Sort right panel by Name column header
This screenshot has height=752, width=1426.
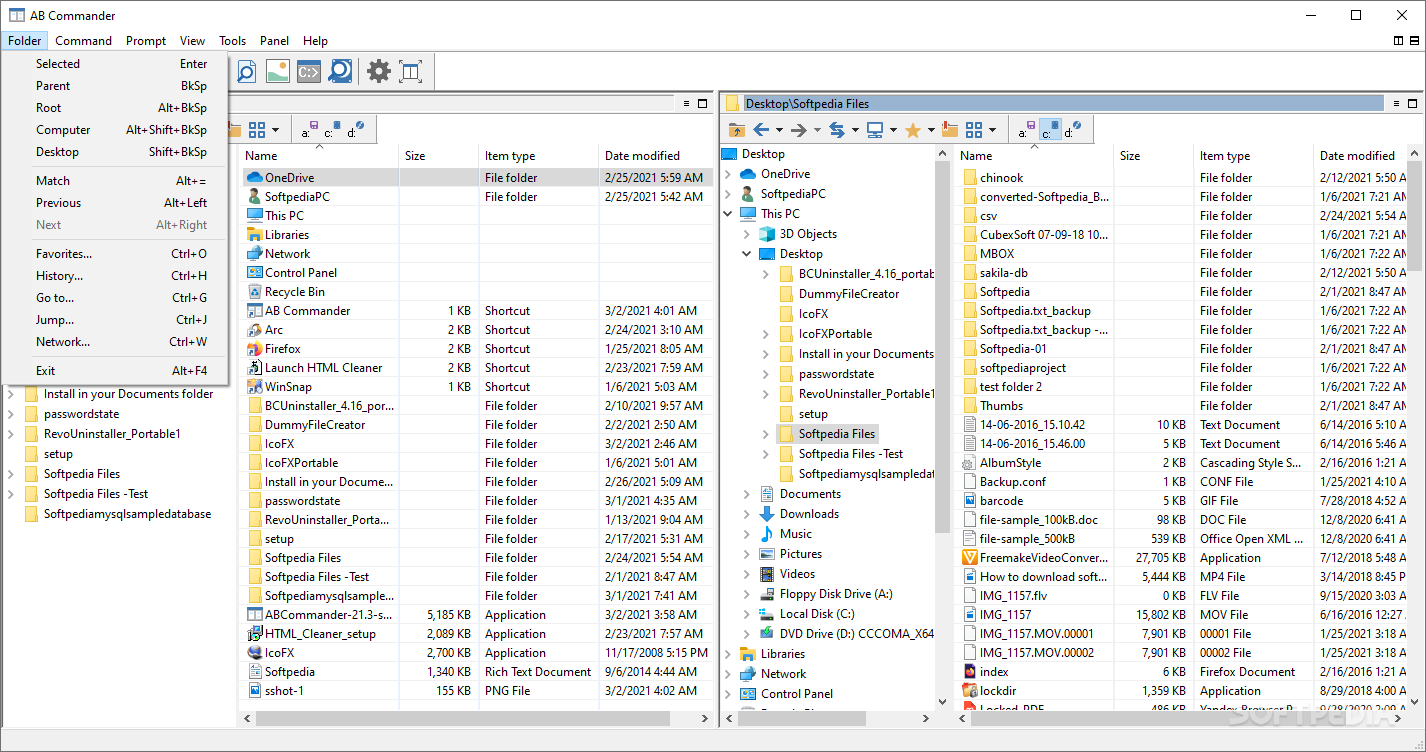pos(1034,155)
